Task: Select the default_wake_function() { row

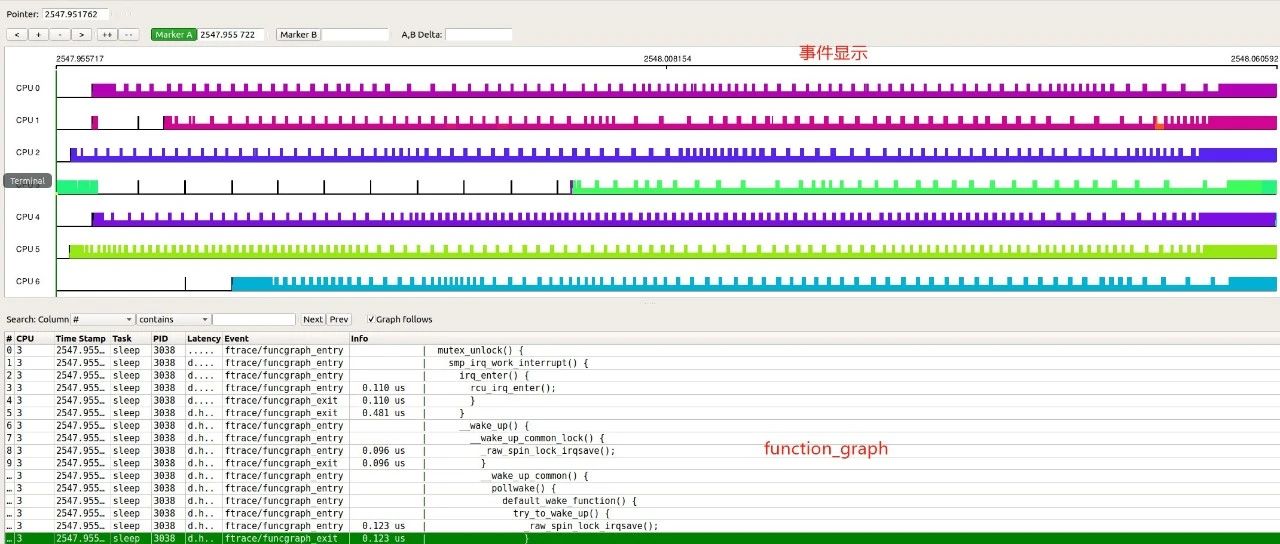Action: (640, 500)
